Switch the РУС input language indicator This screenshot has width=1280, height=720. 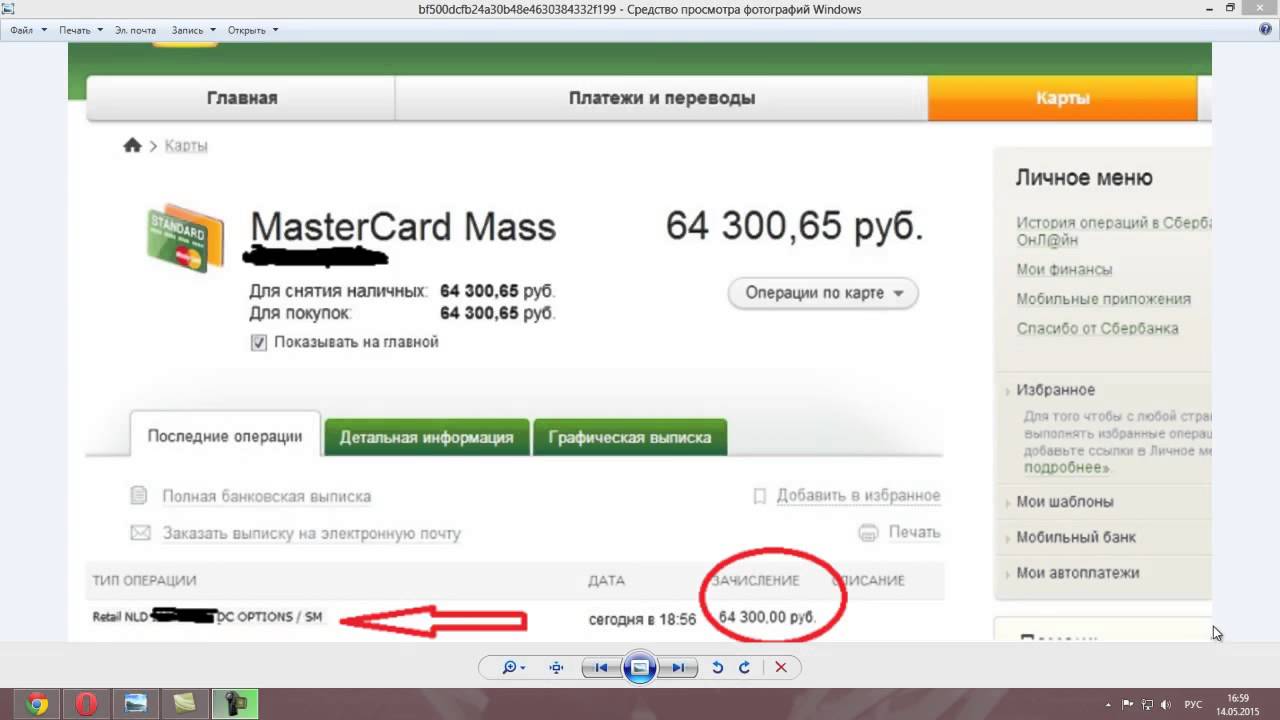click(x=1193, y=704)
